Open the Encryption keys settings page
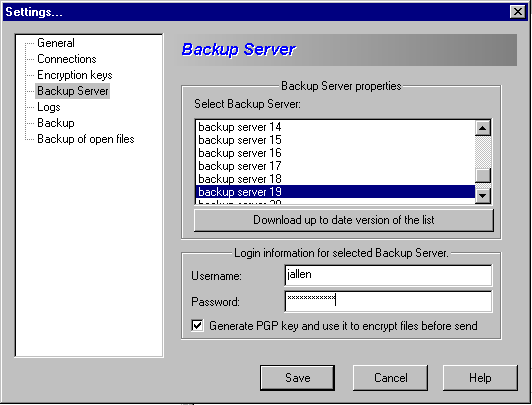This screenshot has height=405, width=532. click(x=74, y=75)
